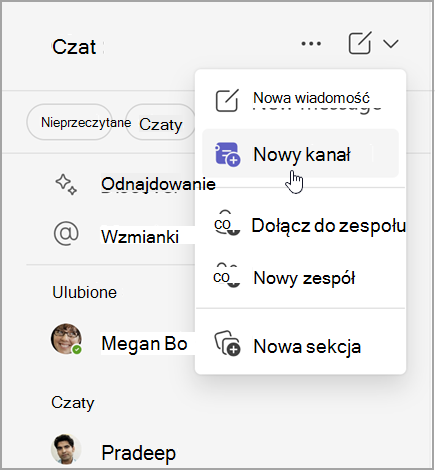The width and height of the screenshot is (435, 470).
Task: Open the more options ellipsis menu
Action: point(311,43)
